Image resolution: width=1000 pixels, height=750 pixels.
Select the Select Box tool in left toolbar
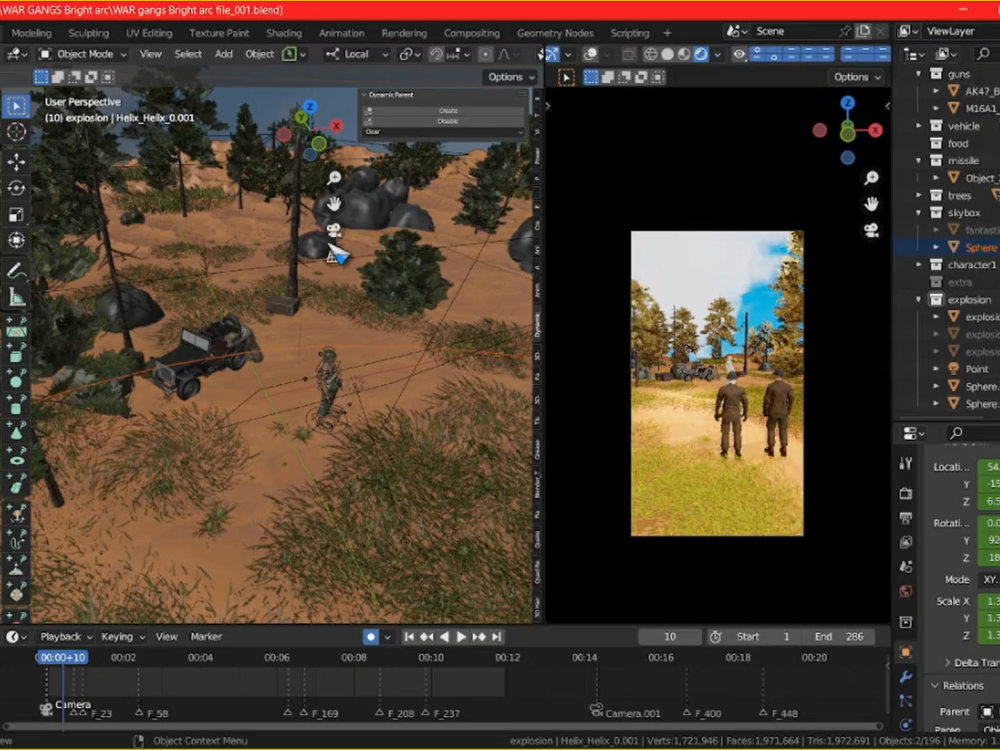16,106
